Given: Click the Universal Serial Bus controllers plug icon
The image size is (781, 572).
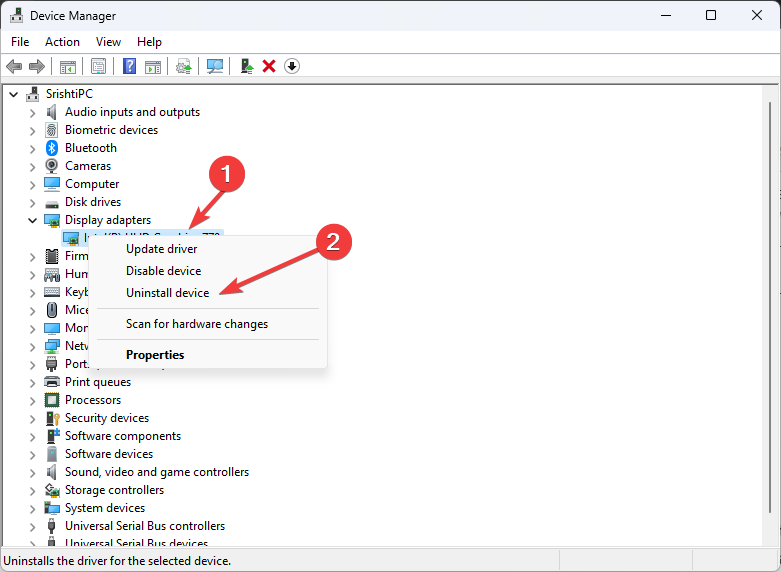Looking at the screenshot, I should [x=51, y=526].
